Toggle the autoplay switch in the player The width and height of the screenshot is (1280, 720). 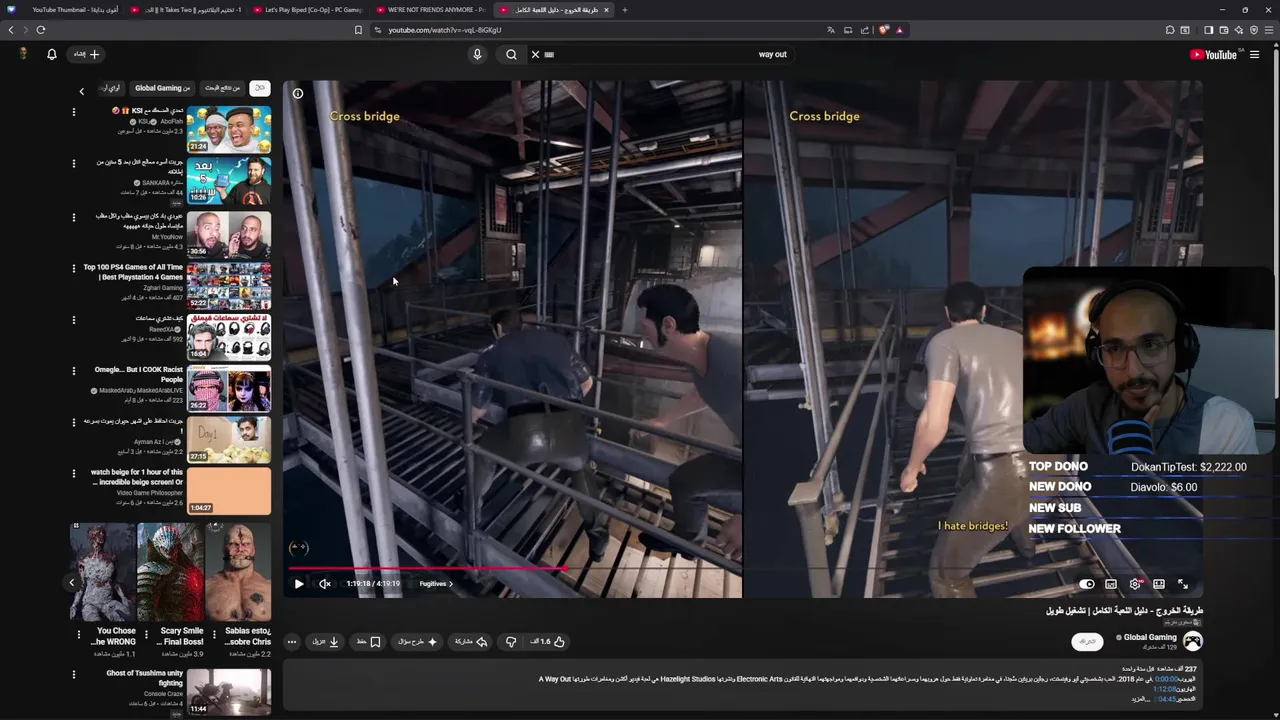click(x=1087, y=584)
